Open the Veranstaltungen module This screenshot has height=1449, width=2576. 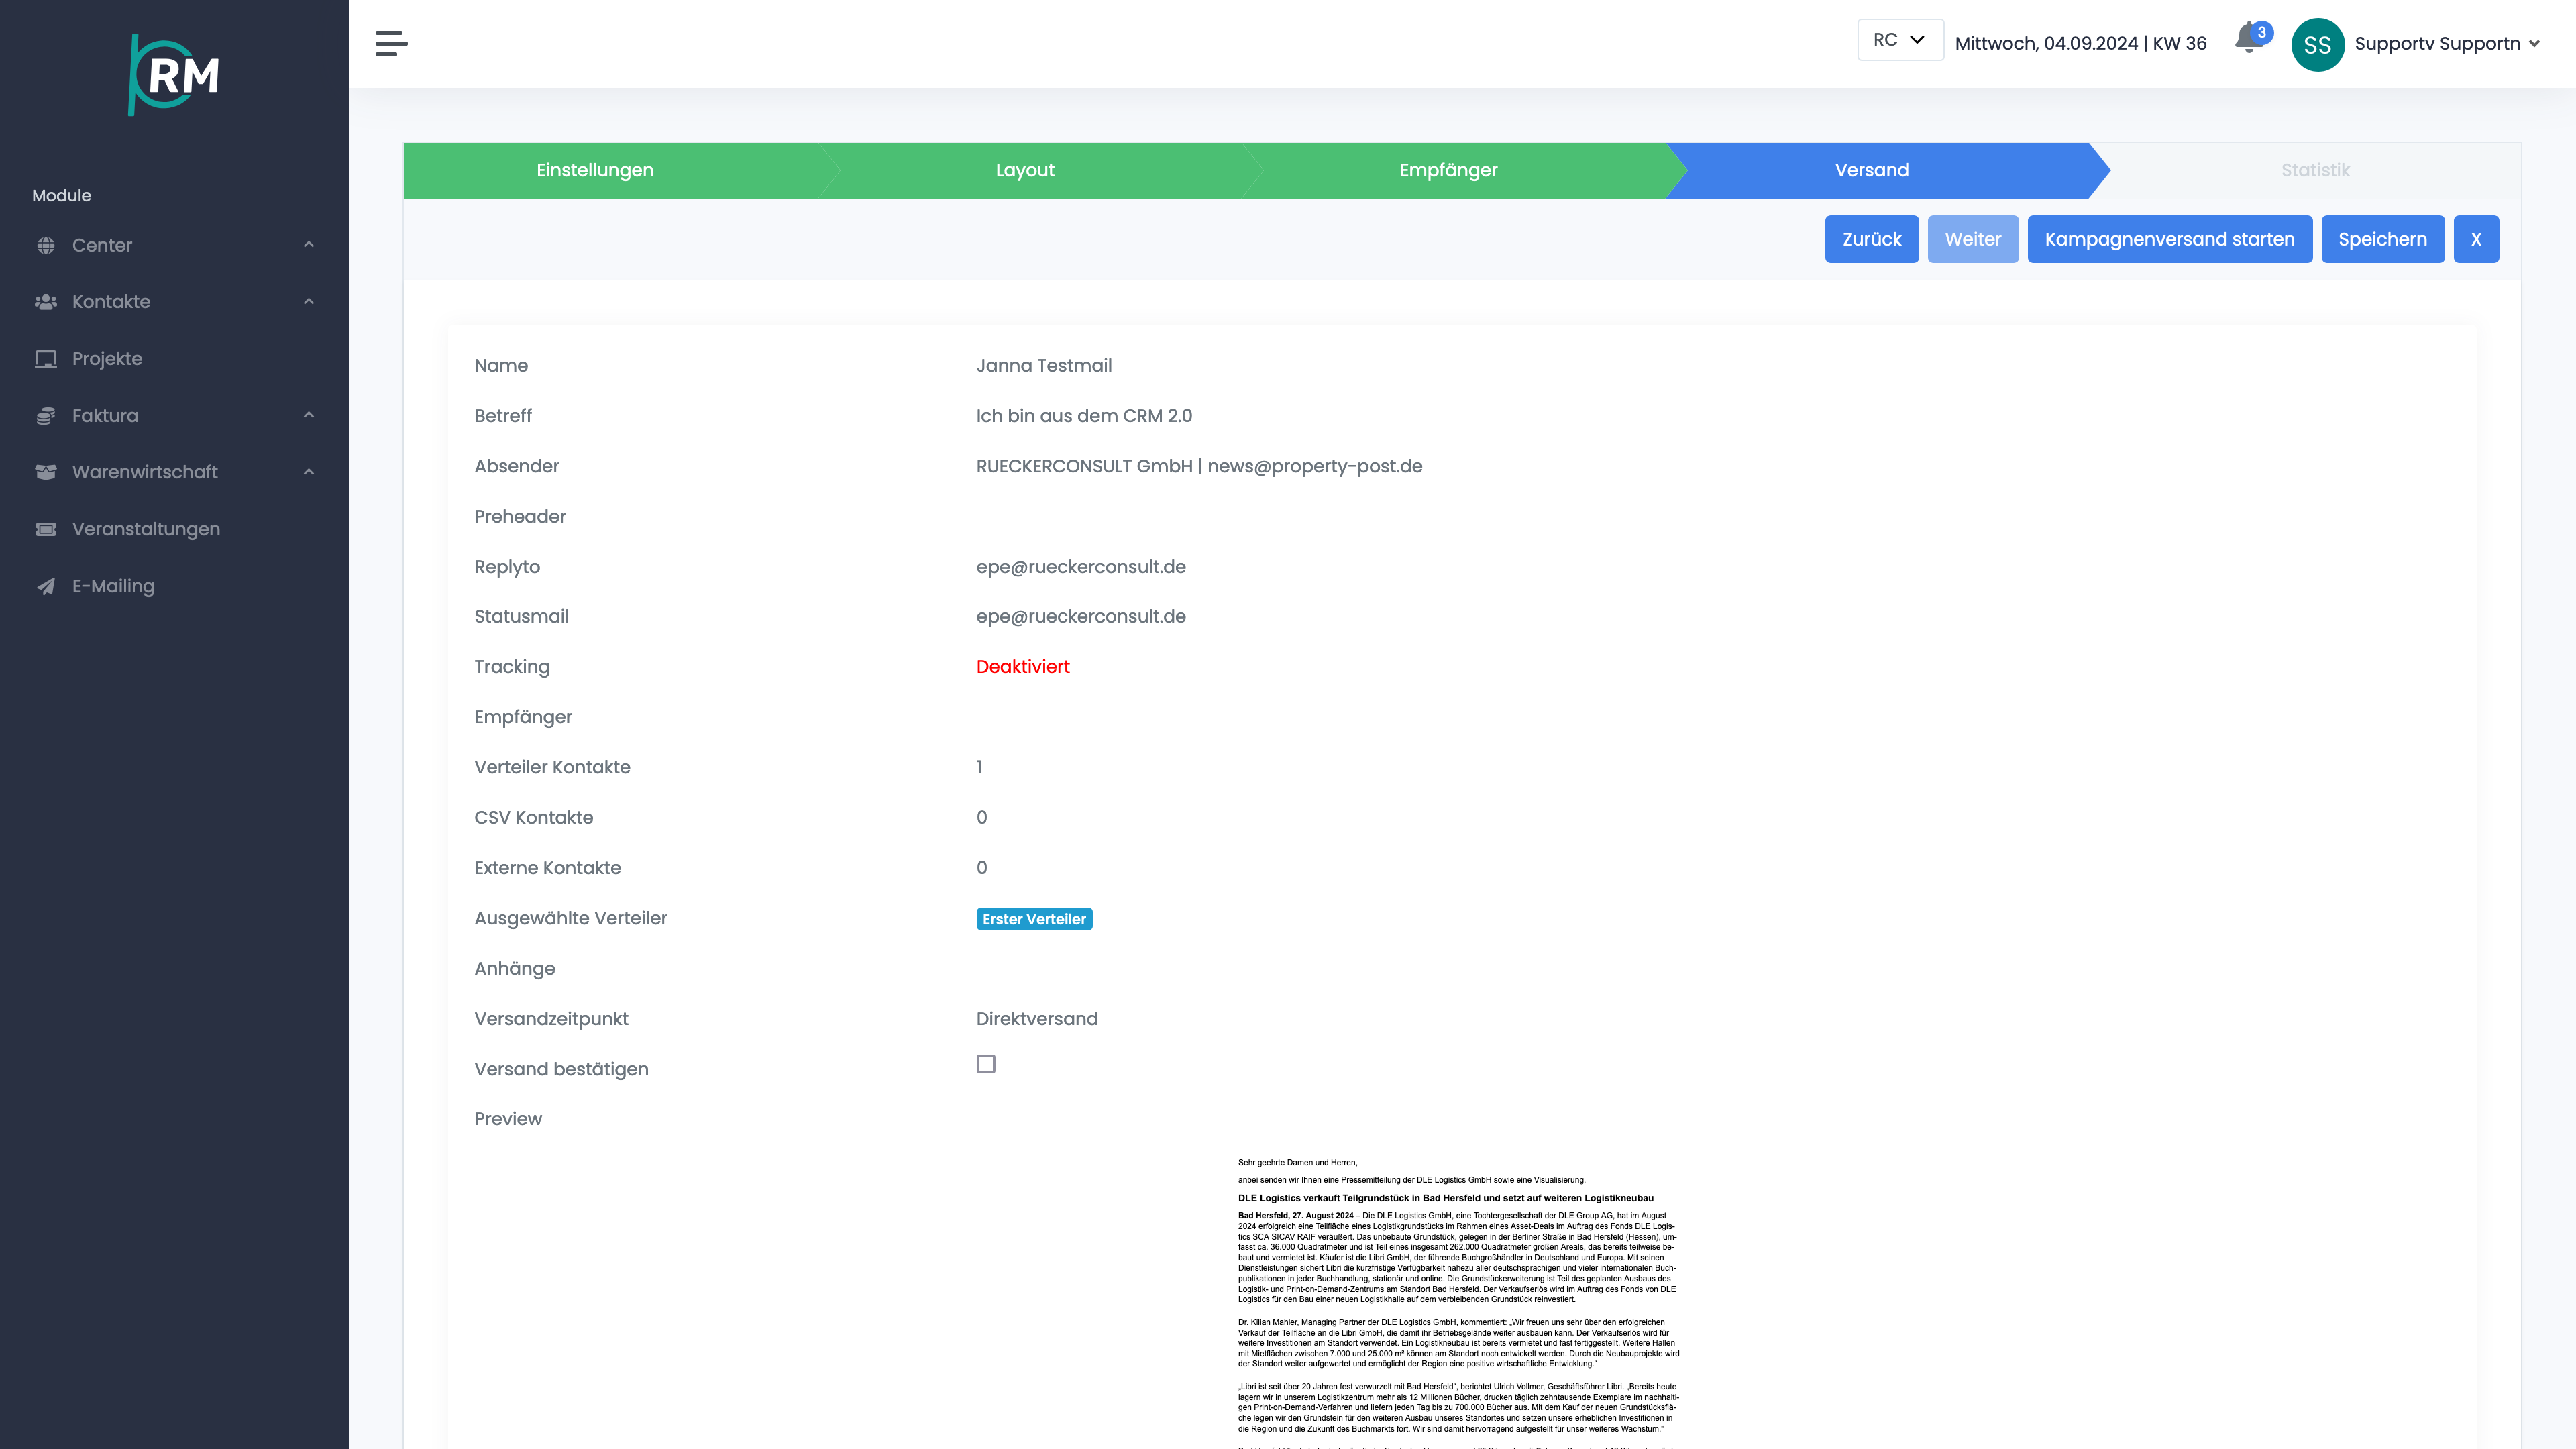(146, 529)
